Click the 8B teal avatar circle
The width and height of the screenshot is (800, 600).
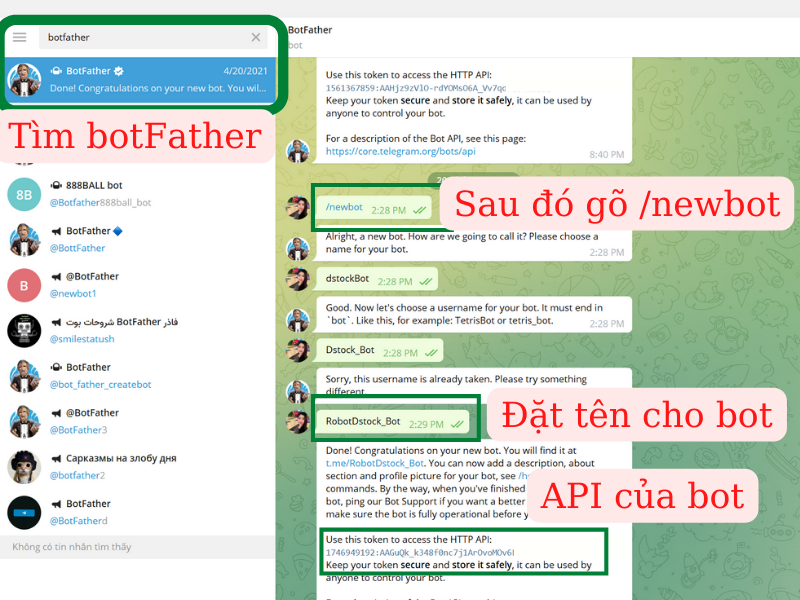24,194
